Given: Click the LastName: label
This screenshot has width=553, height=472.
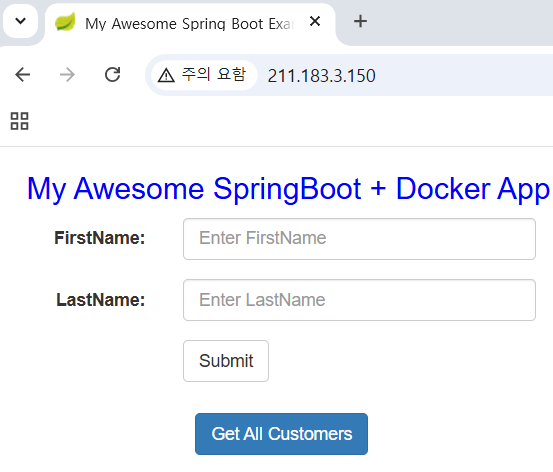Looking at the screenshot, I should [101, 300].
